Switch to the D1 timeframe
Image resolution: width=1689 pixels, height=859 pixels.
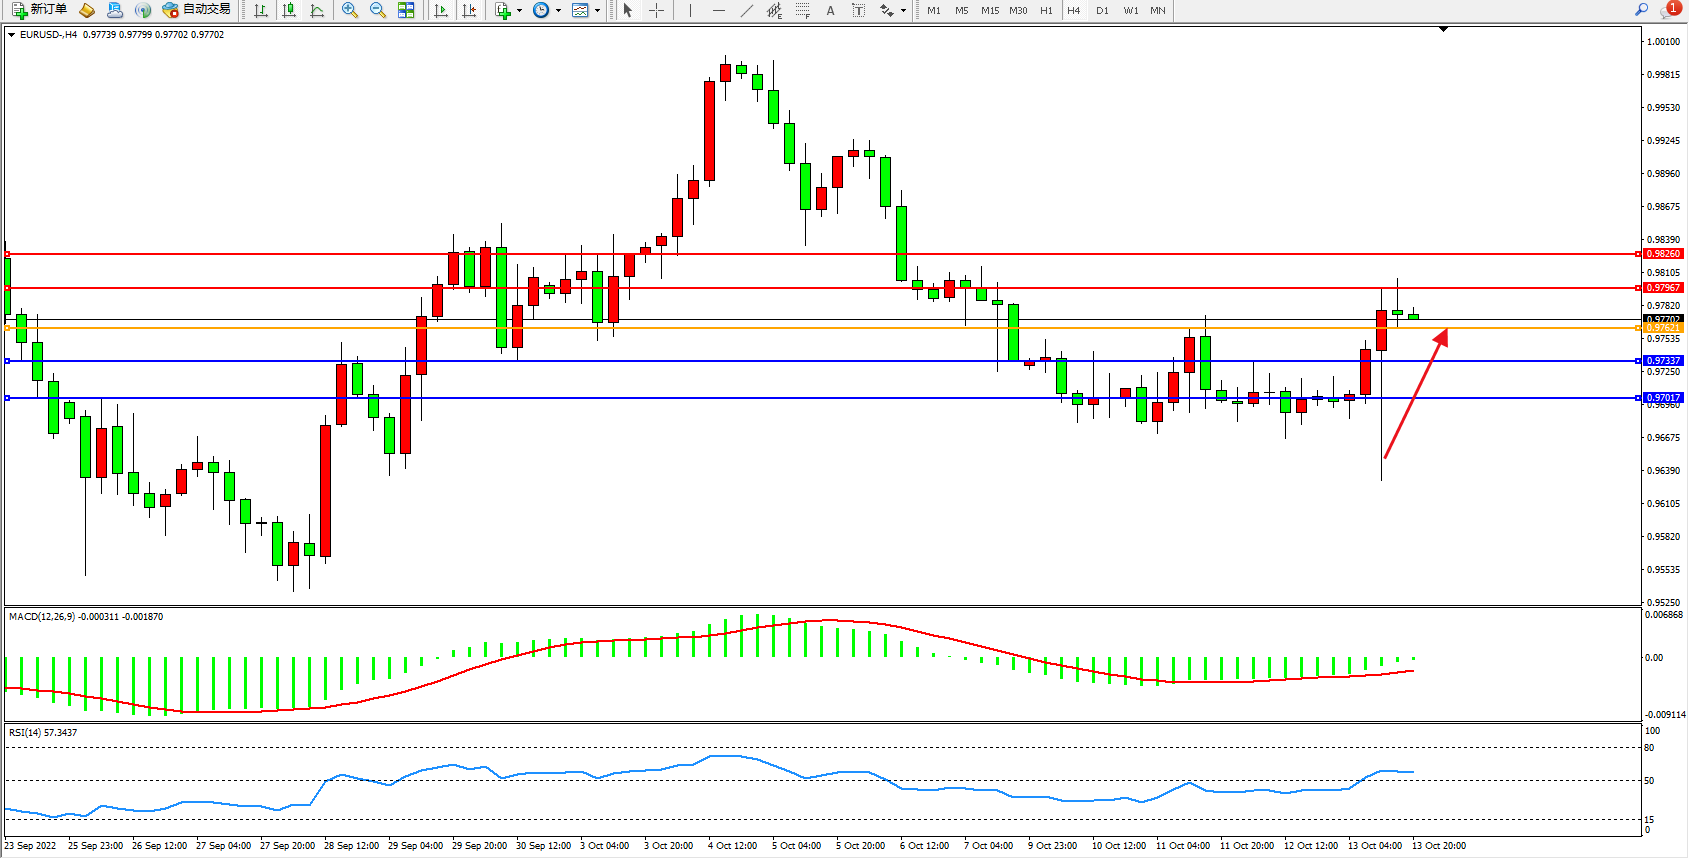click(1102, 10)
